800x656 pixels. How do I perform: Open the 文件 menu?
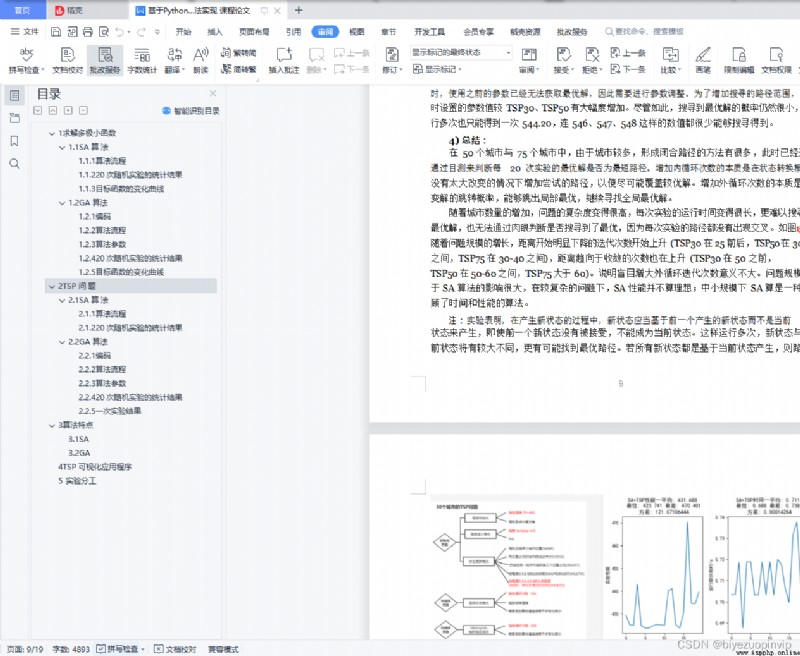point(24,32)
